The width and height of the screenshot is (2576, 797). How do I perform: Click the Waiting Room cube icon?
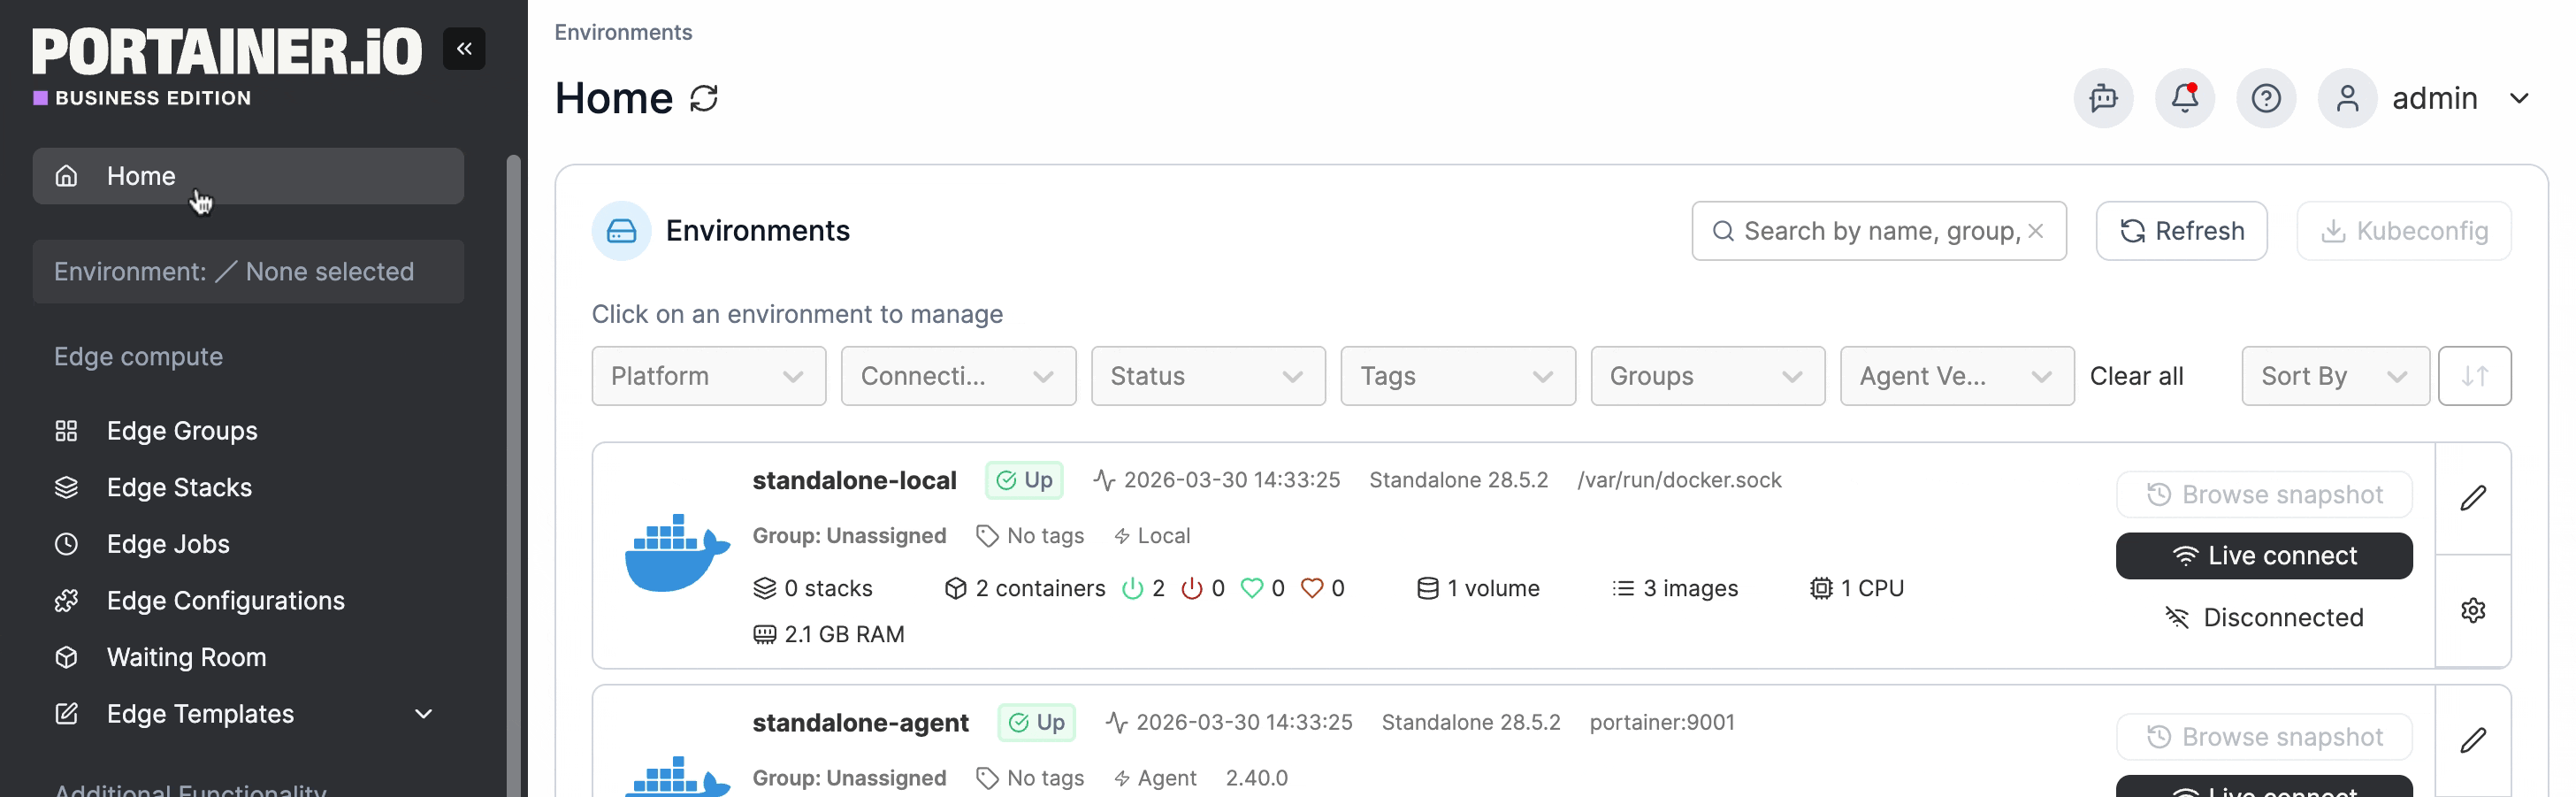click(x=66, y=657)
